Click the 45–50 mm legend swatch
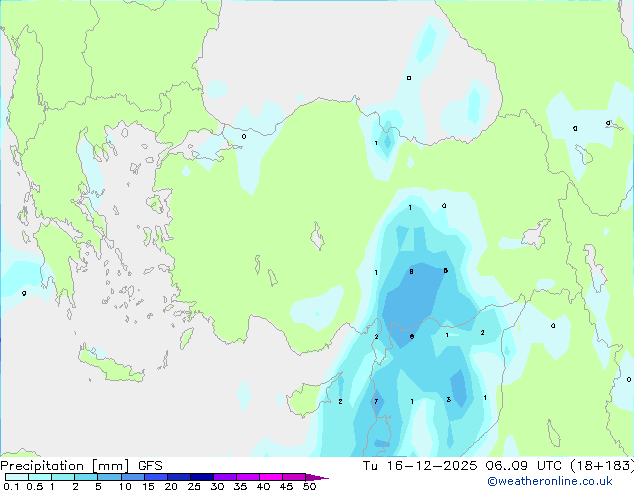The width and height of the screenshot is (634, 490). pos(294,477)
